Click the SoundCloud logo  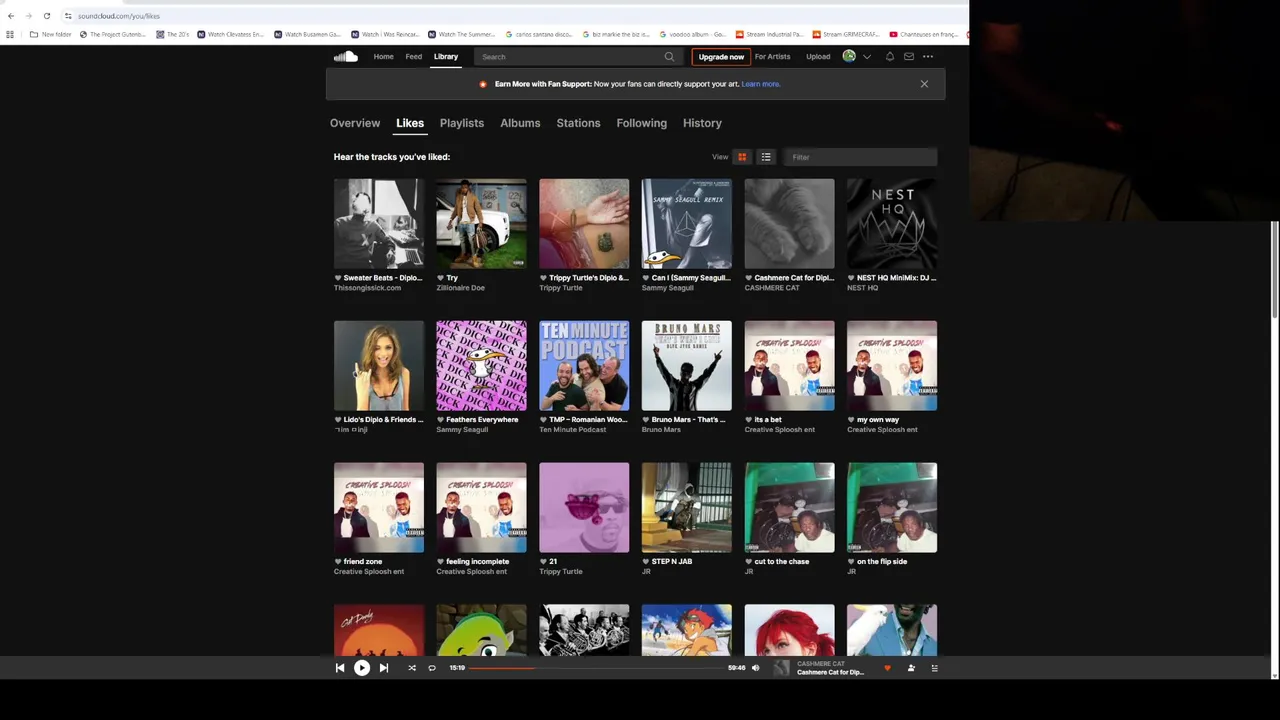click(x=346, y=57)
